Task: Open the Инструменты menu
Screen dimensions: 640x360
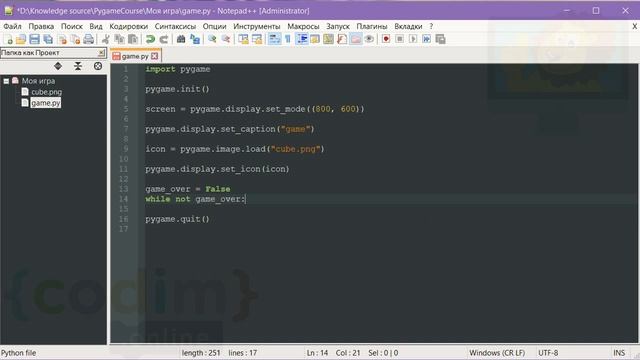Action: [257, 26]
